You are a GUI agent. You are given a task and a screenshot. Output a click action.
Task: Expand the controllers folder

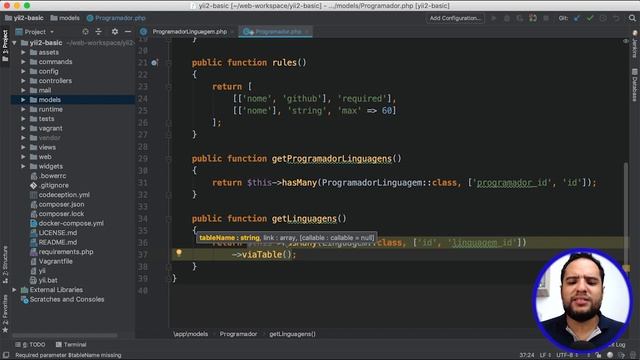coord(23,81)
